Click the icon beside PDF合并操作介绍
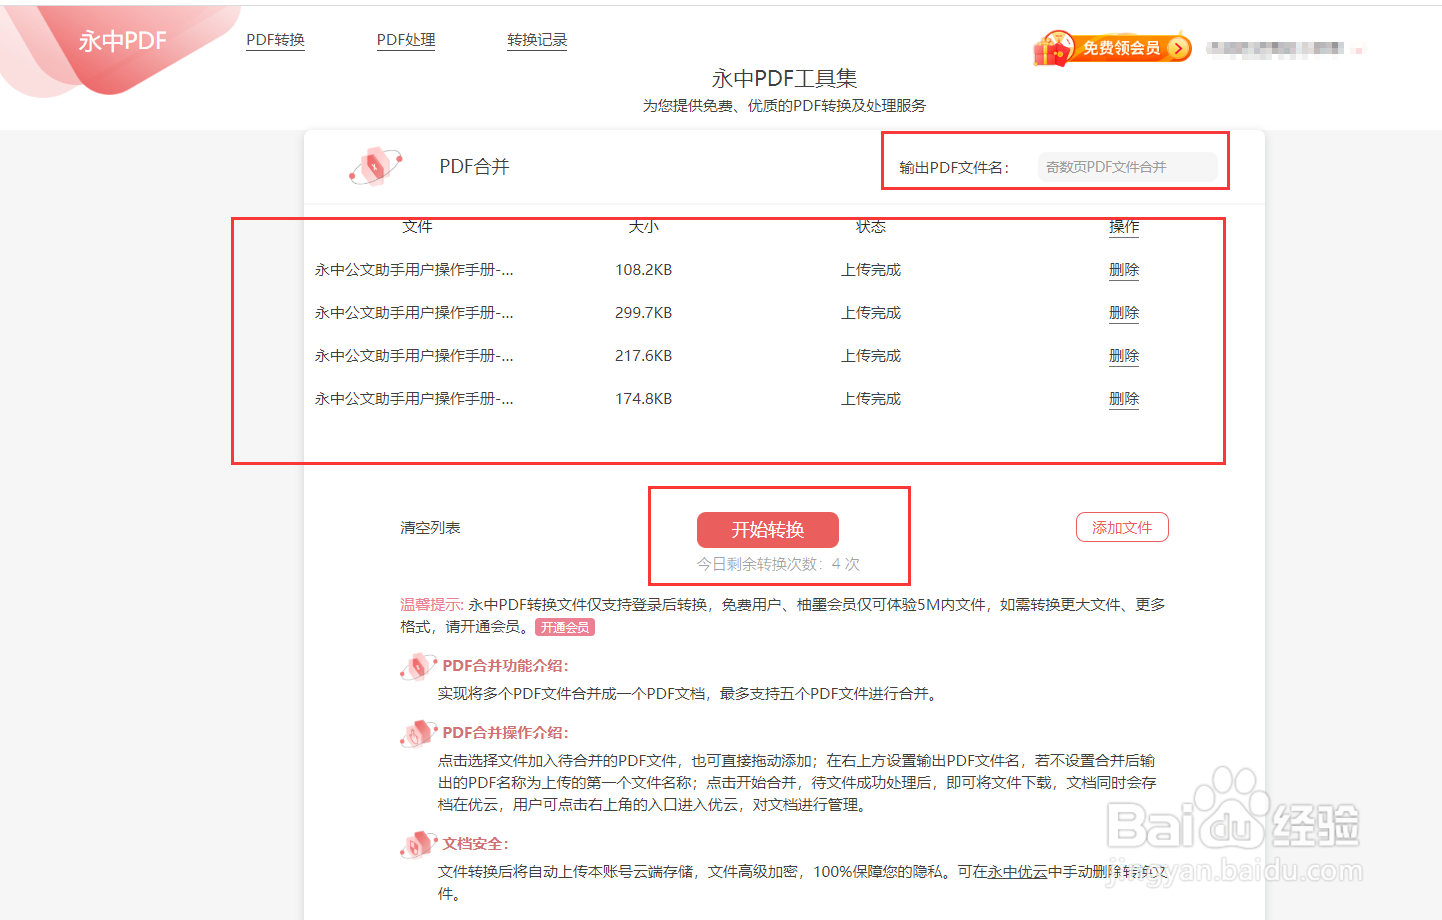Image resolution: width=1442 pixels, height=920 pixels. 418,733
